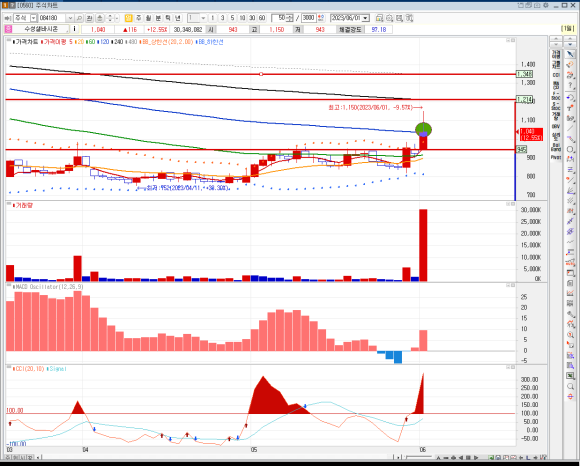Add OBV indicator from side list

coord(556,126)
